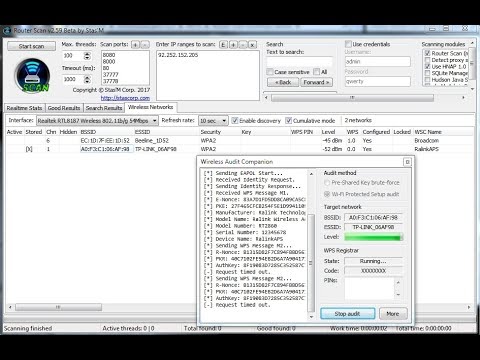Click IP range 92.252.152.205 entry
Viewport: 480px width, 360px height.
pyautogui.click(x=178, y=55)
